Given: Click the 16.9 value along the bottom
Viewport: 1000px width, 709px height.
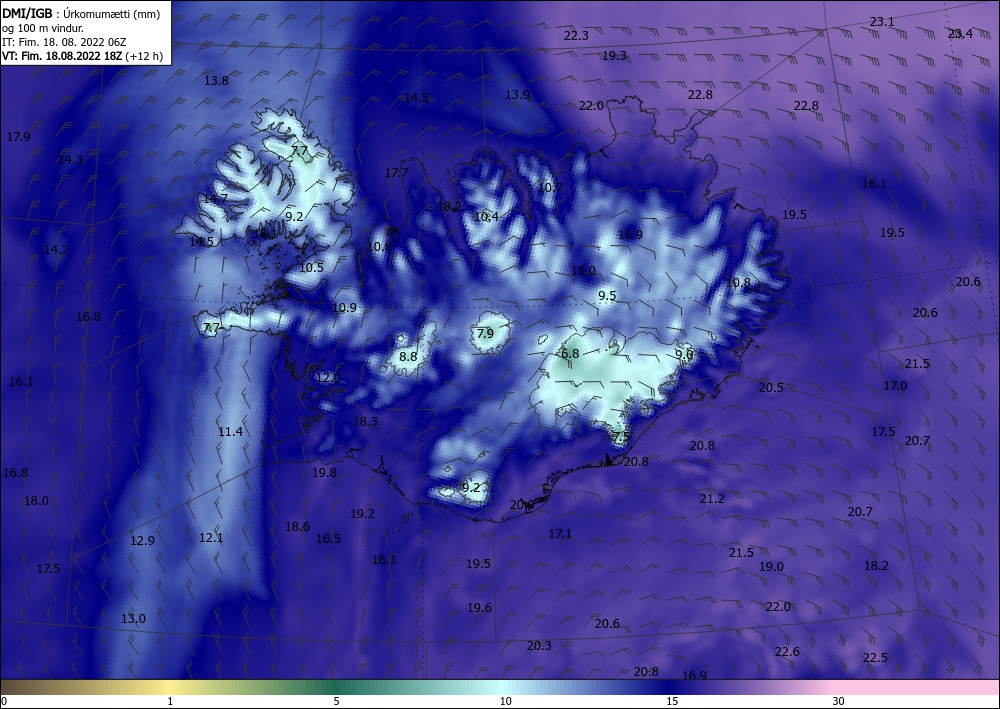Looking at the screenshot, I should point(695,675).
